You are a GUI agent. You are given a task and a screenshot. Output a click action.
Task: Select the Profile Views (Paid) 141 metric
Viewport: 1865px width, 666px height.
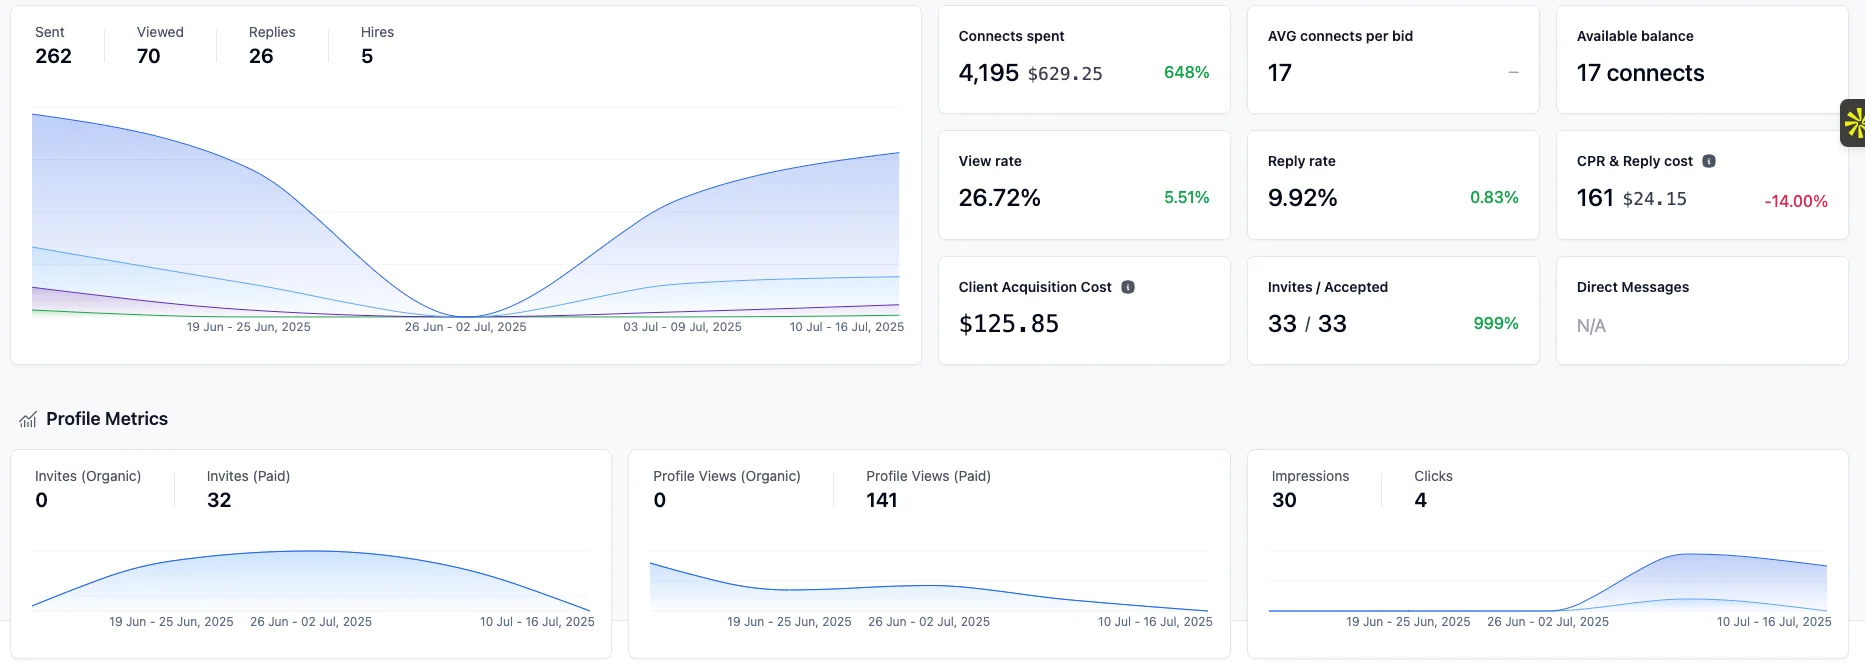pos(927,489)
